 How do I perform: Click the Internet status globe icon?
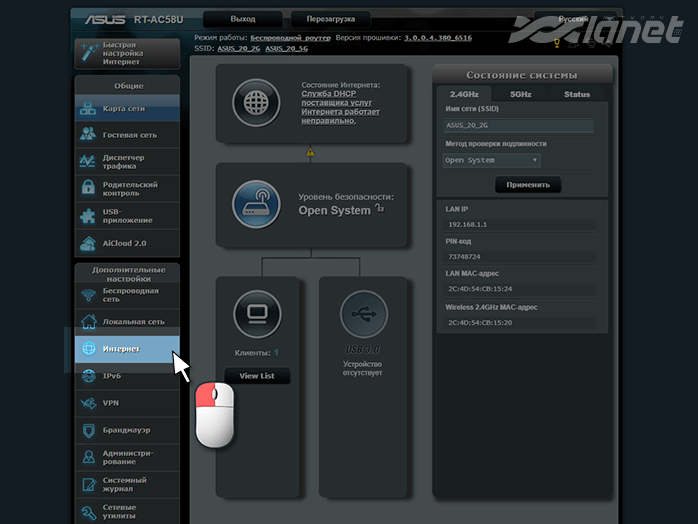[256, 103]
